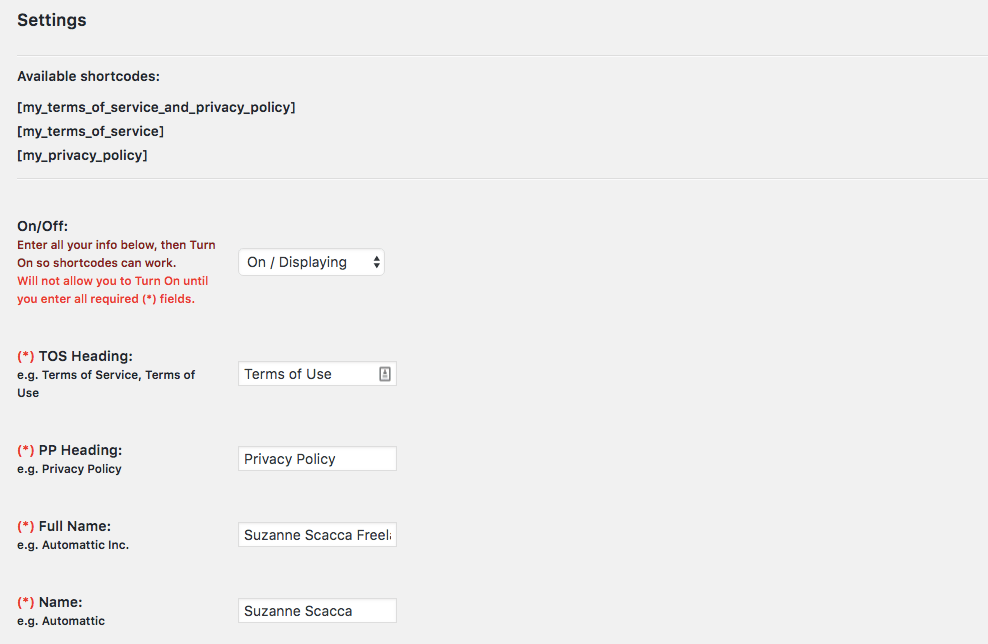Click the 'e.g. Automattic' hint under Name
The height and width of the screenshot is (644, 988).
61,621
